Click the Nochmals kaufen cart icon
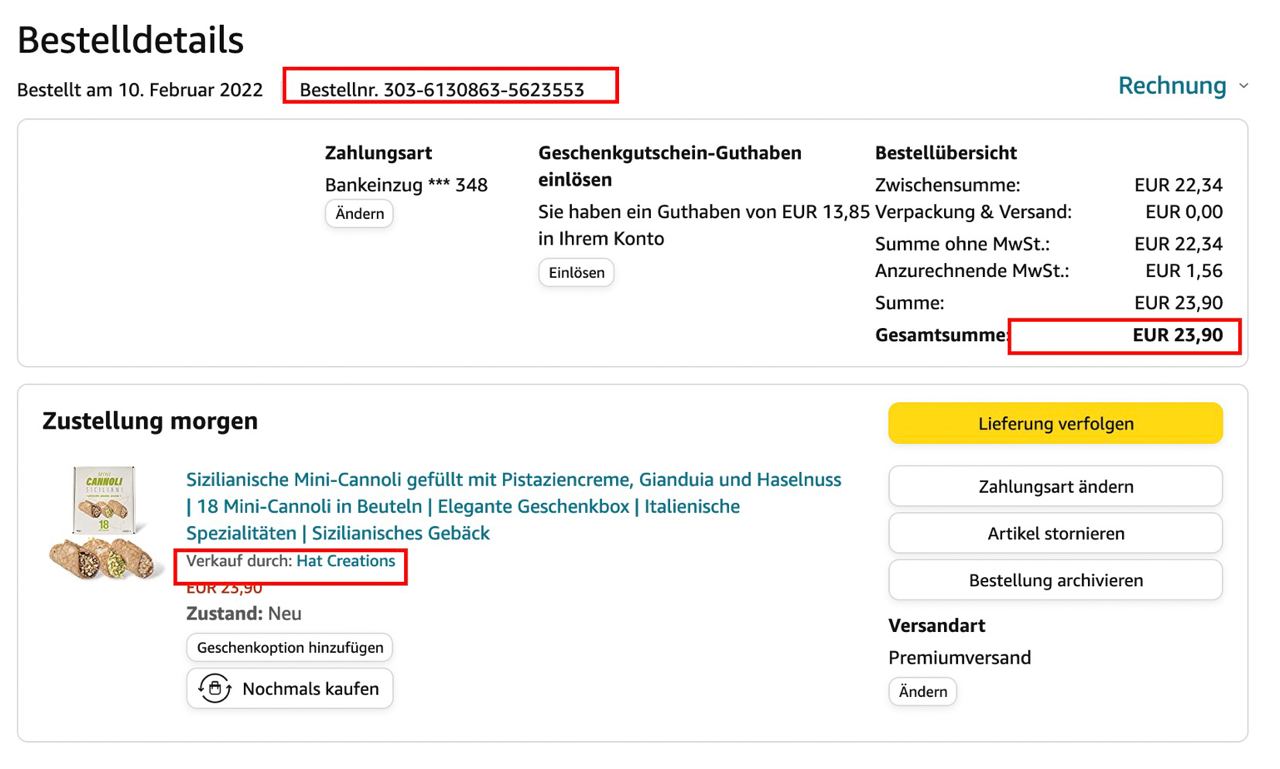The width and height of the screenshot is (1280, 769). point(212,688)
